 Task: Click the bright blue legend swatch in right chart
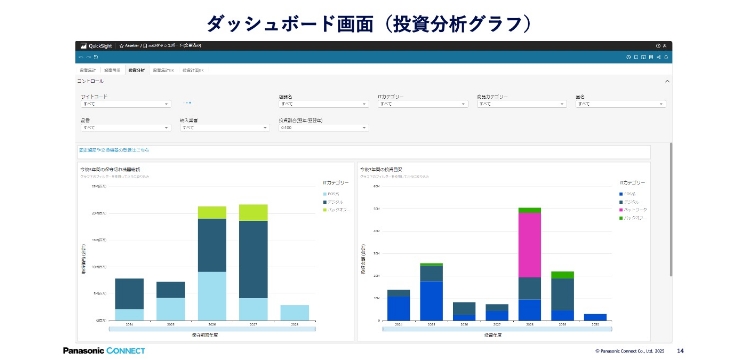coord(621,194)
